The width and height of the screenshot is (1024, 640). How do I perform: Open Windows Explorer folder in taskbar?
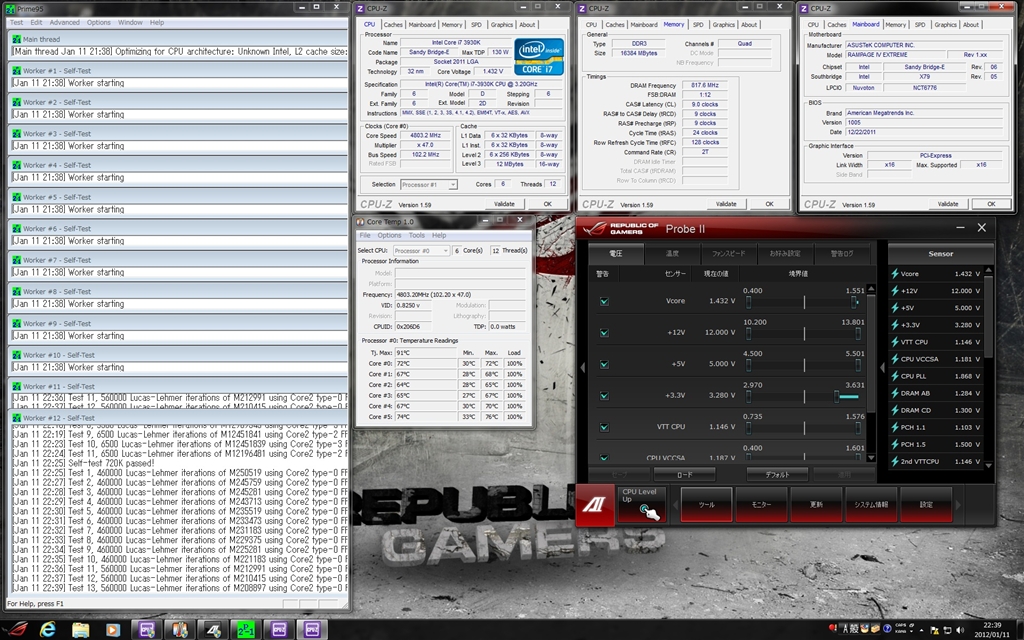[x=80, y=629]
